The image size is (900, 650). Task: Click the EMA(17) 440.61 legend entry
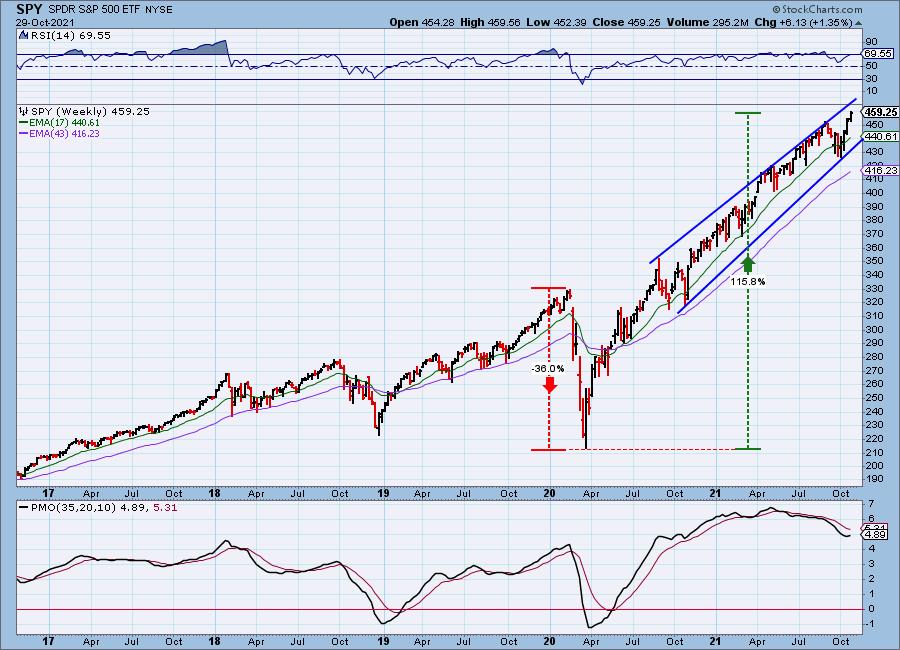click(66, 122)
